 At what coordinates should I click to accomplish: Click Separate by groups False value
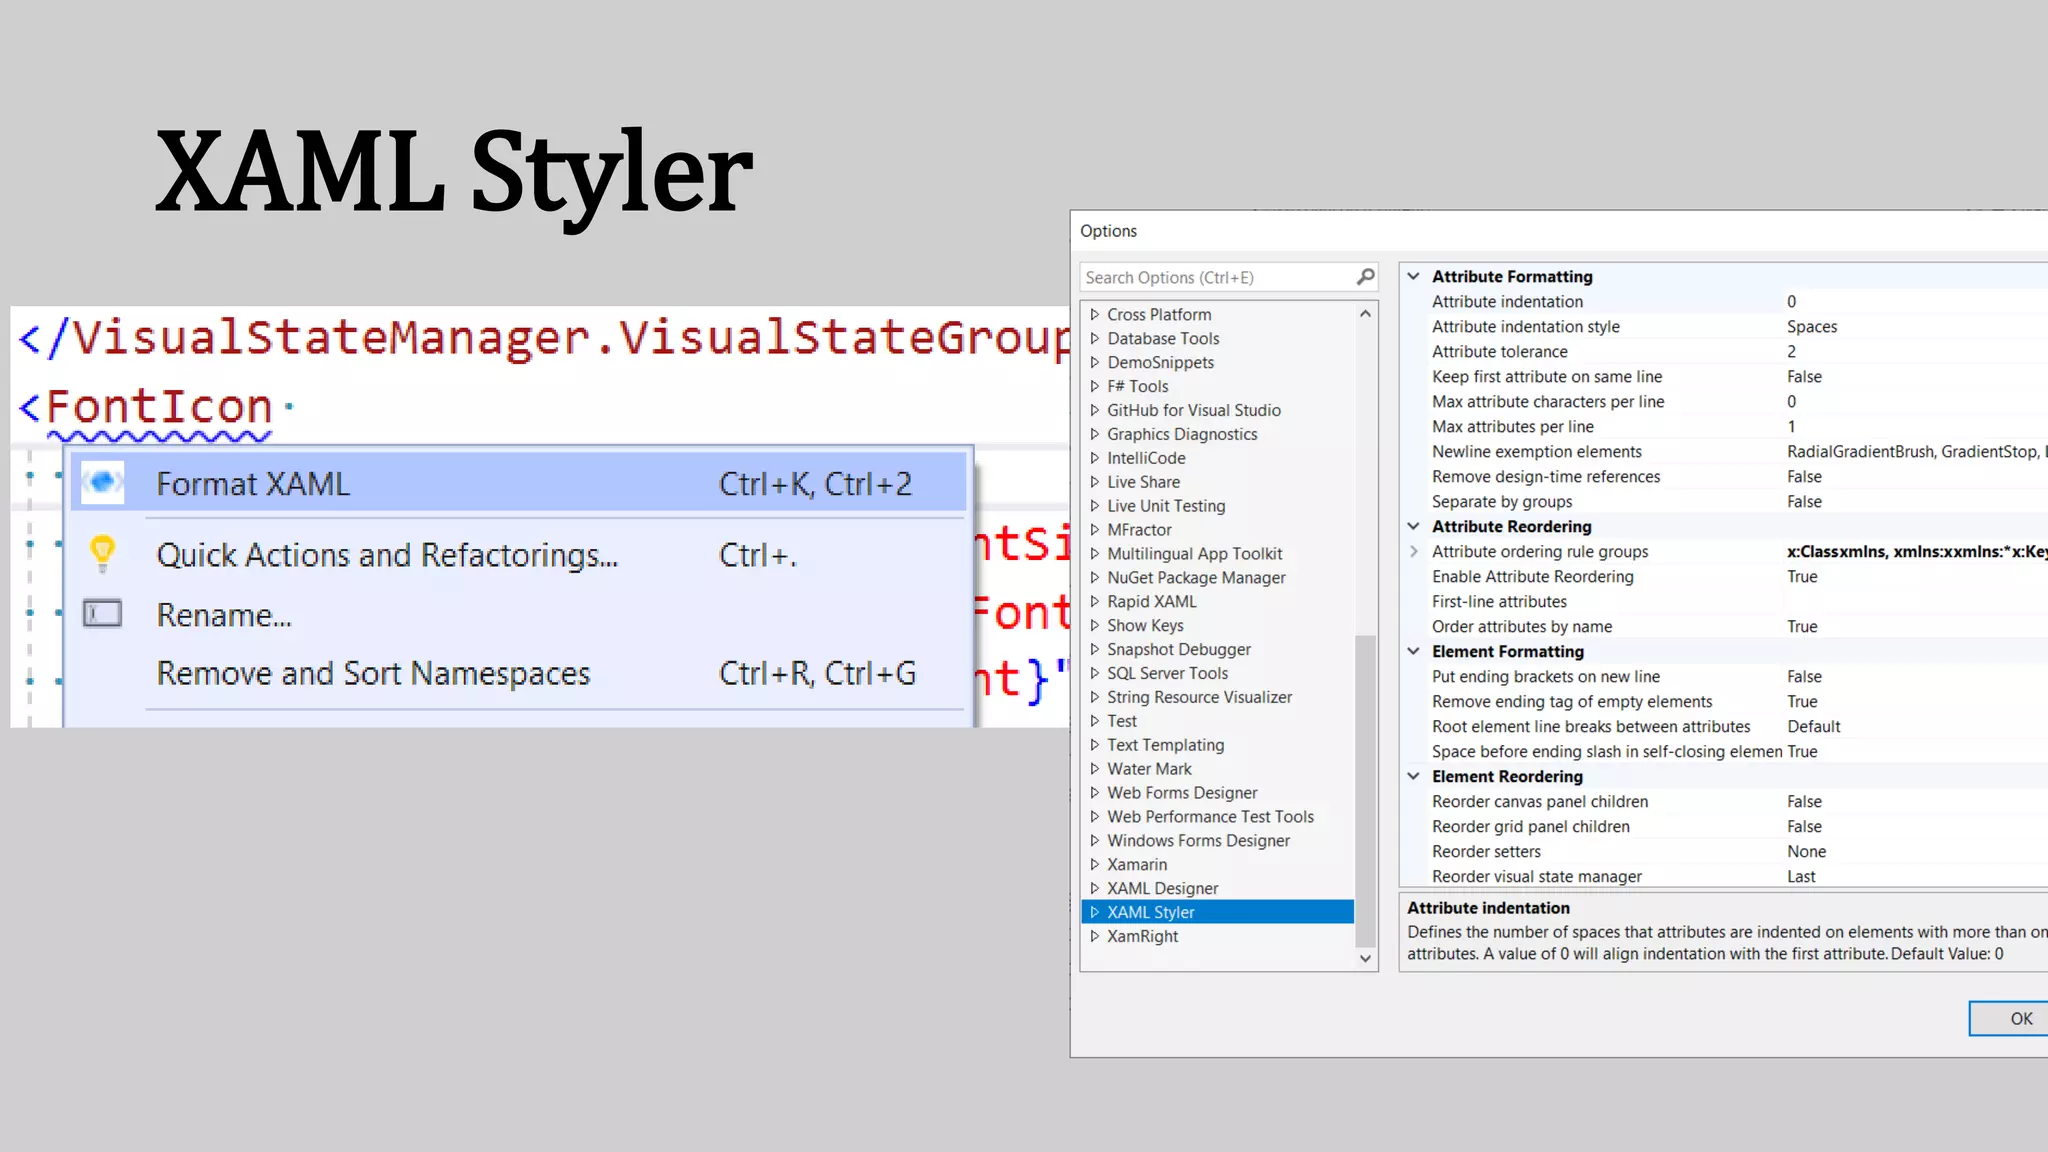1804,501
